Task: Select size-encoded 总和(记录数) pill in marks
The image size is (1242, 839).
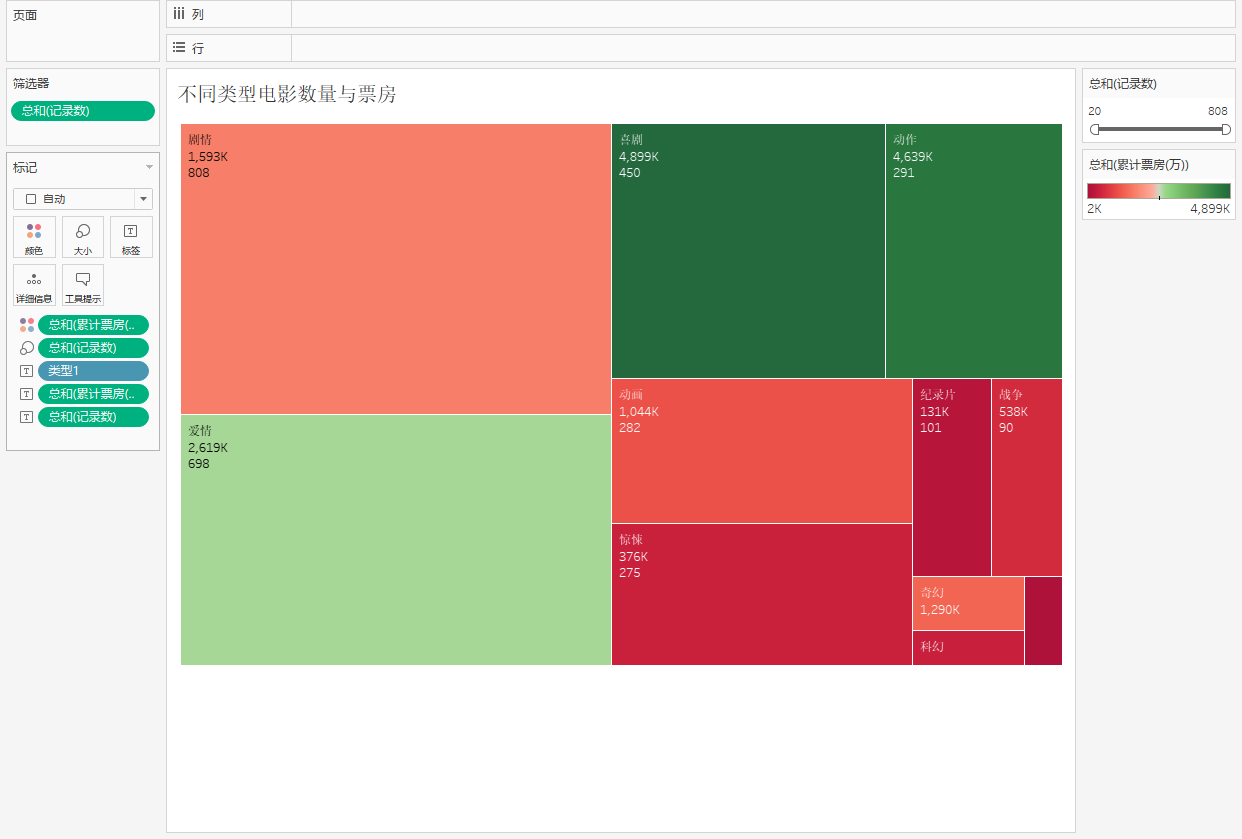Action: pyautogui.click(x=93, y=348)
